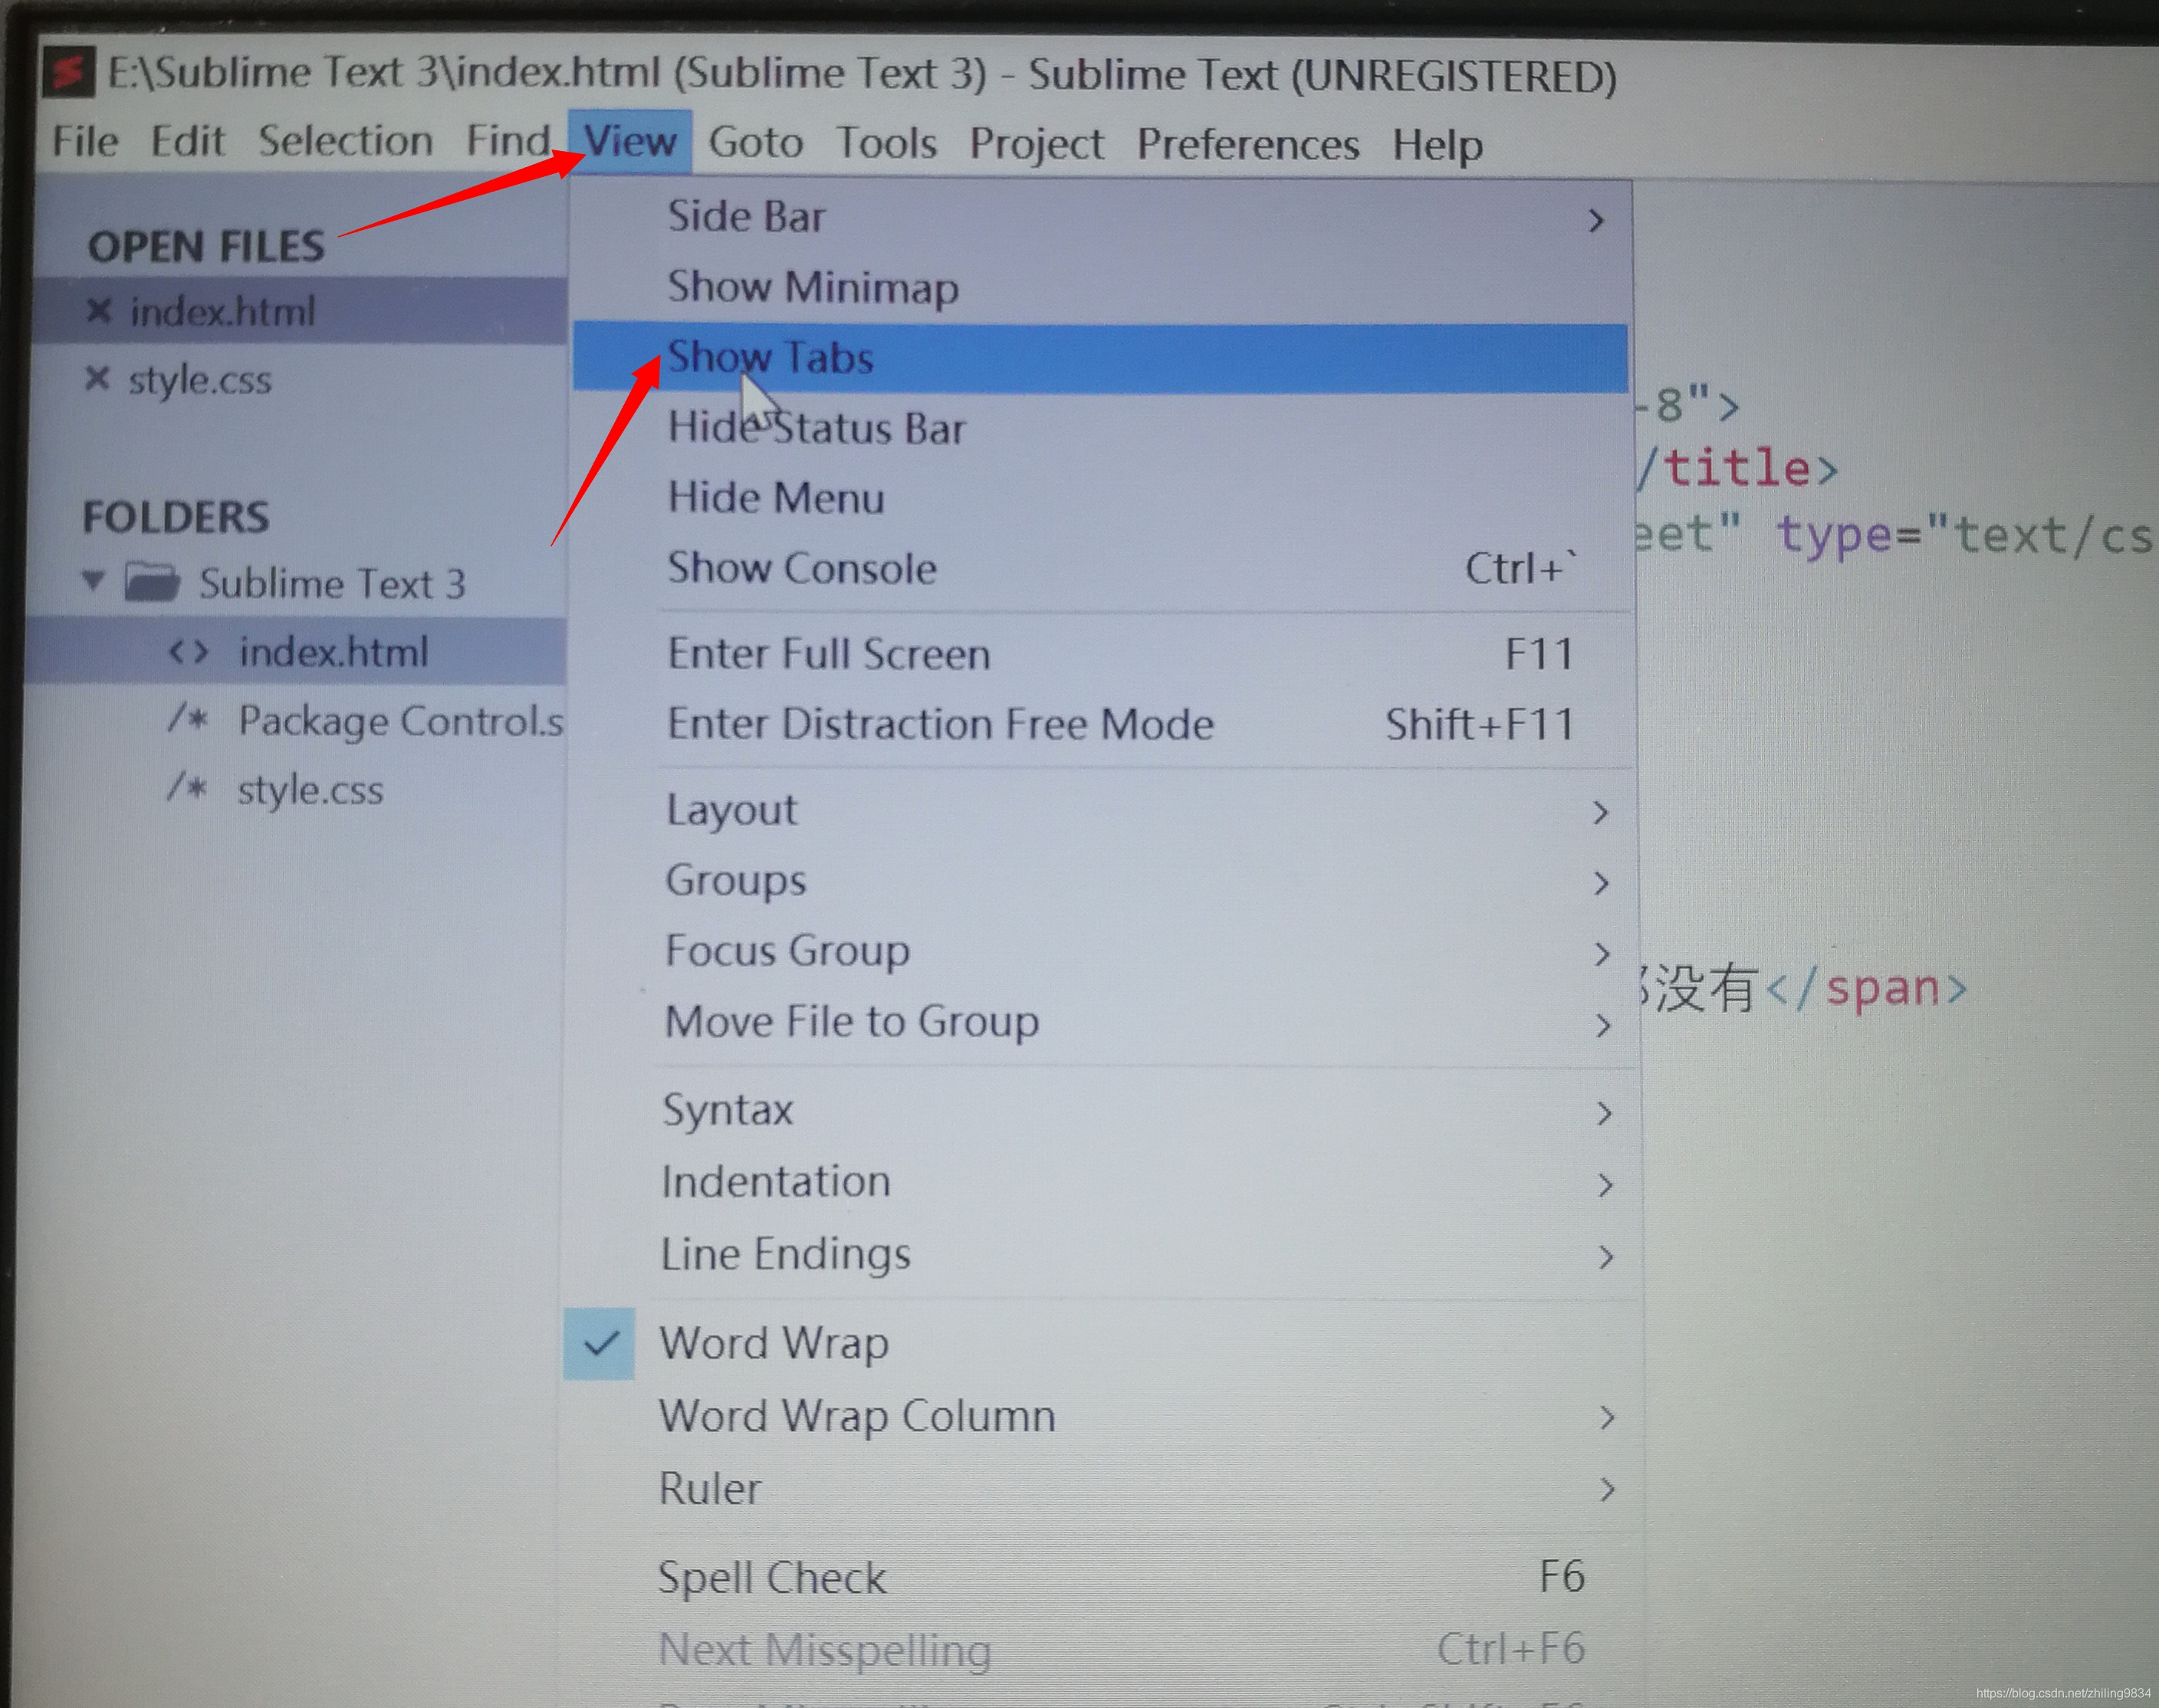Click the file type icon beside Package Control.s

(187, 718)
